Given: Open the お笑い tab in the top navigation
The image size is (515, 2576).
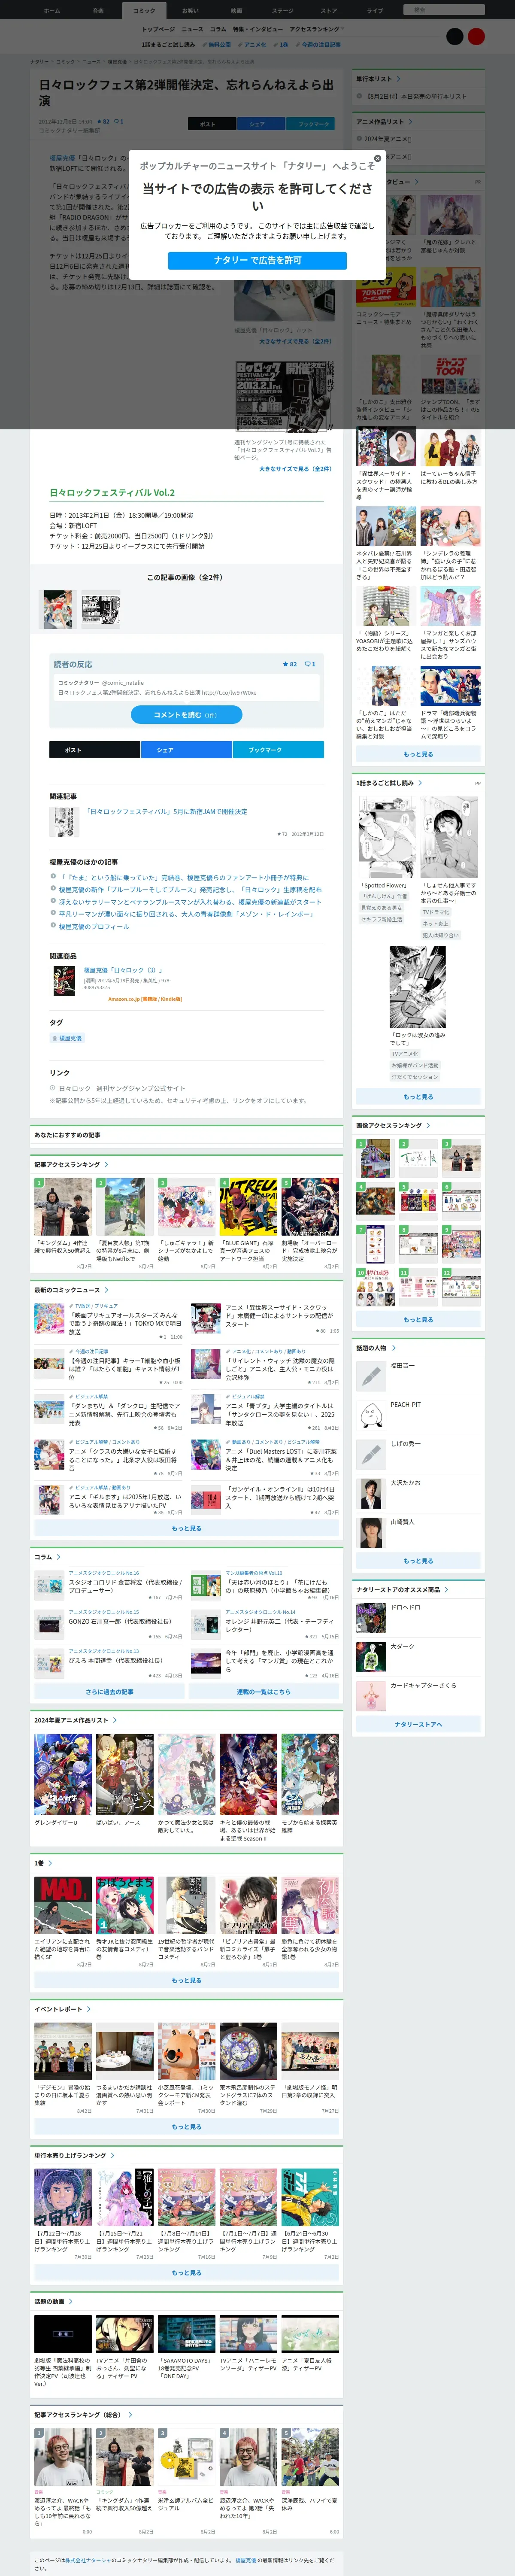Looking at the screenshot, I should (x=190, y=10).
